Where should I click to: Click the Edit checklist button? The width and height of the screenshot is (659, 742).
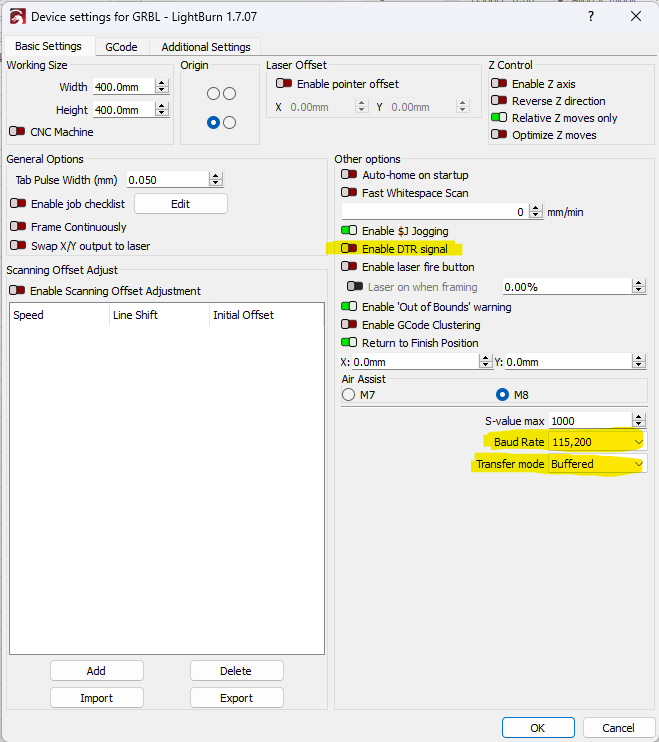point(181,204)
